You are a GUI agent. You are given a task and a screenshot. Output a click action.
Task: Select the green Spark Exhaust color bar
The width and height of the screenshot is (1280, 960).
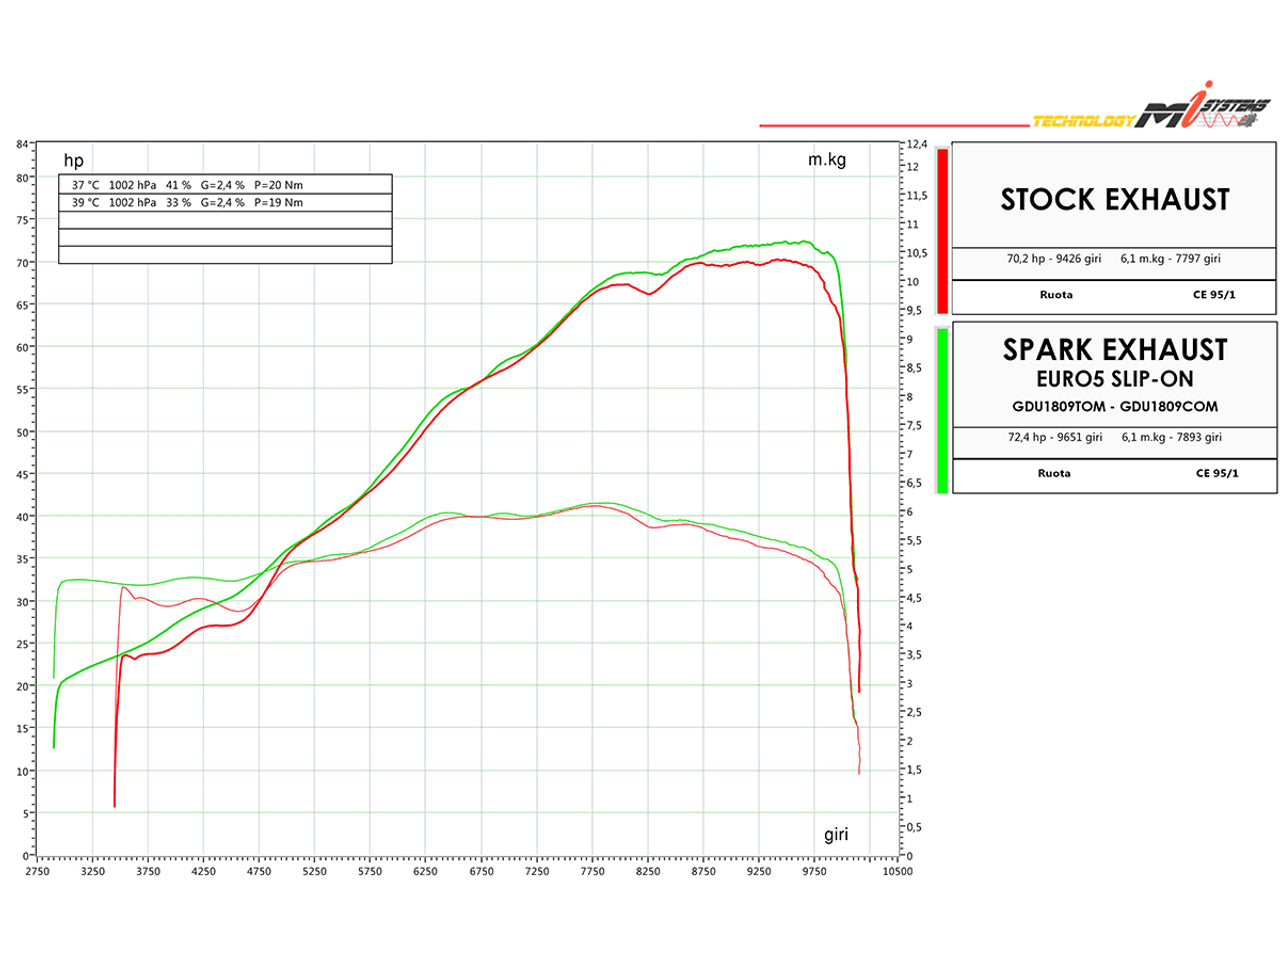[x=942, y=410]
